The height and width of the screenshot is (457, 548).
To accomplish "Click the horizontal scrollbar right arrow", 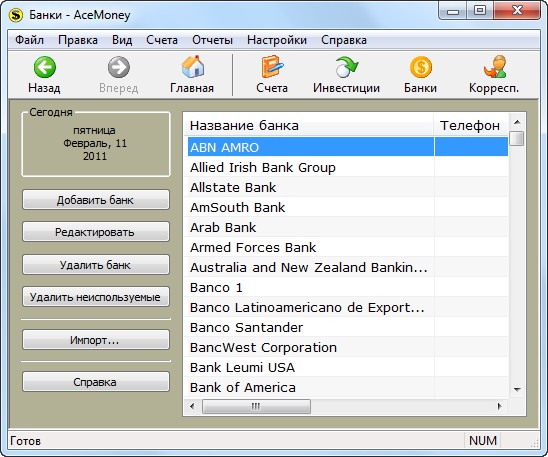I will tap(500, 406).
